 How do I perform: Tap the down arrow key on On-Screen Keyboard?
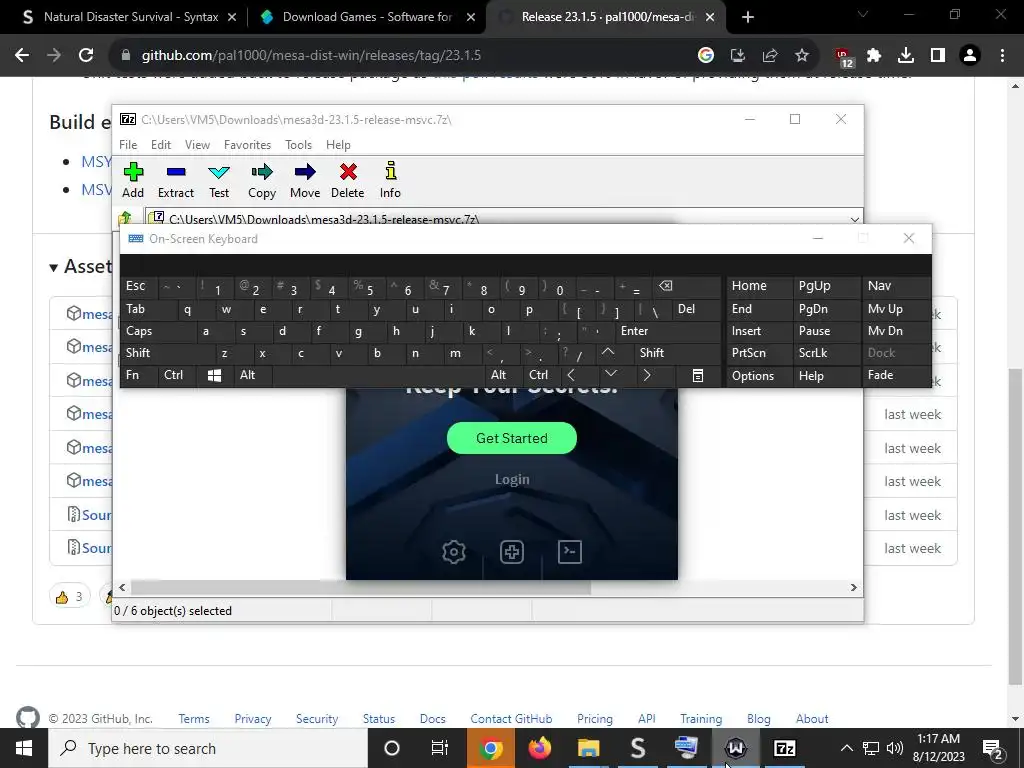point(611,374)
